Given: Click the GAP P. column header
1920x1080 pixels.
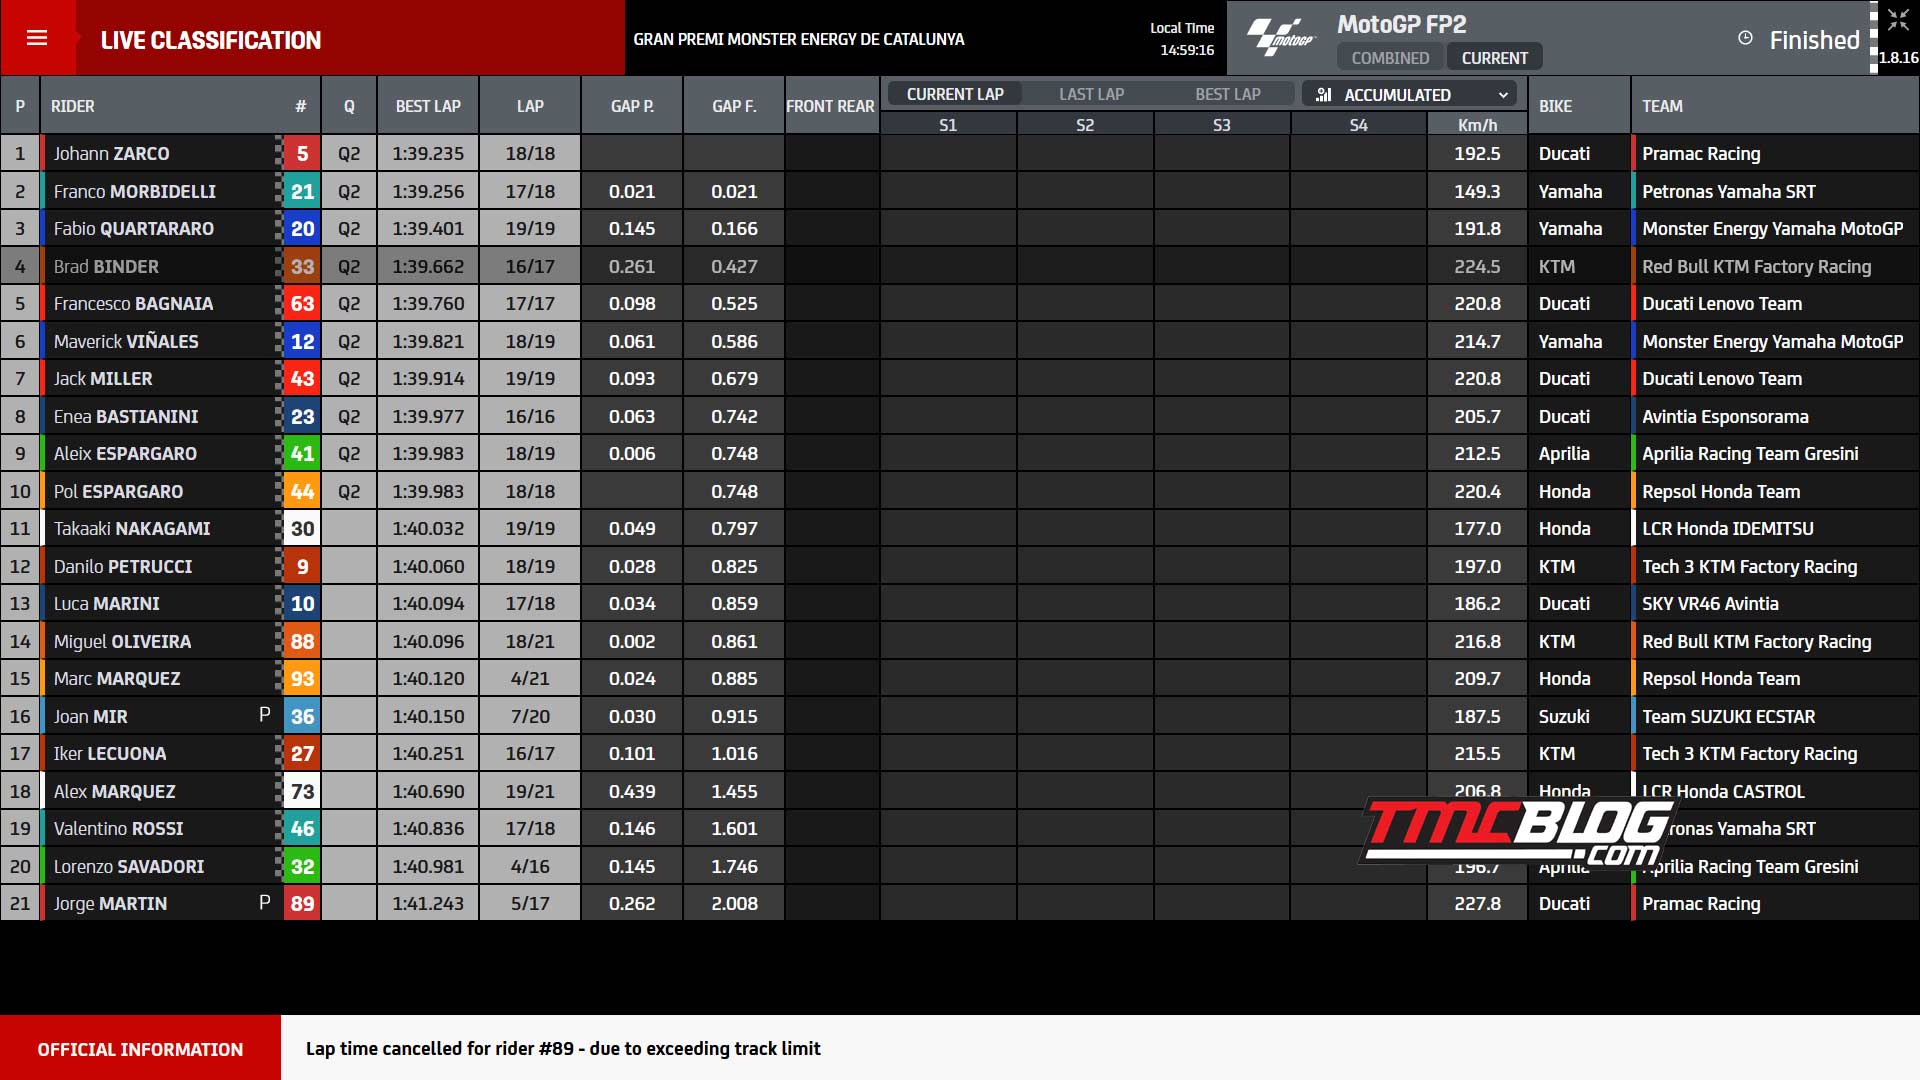Looking at the screenshot, I should [x=632, y=106].
